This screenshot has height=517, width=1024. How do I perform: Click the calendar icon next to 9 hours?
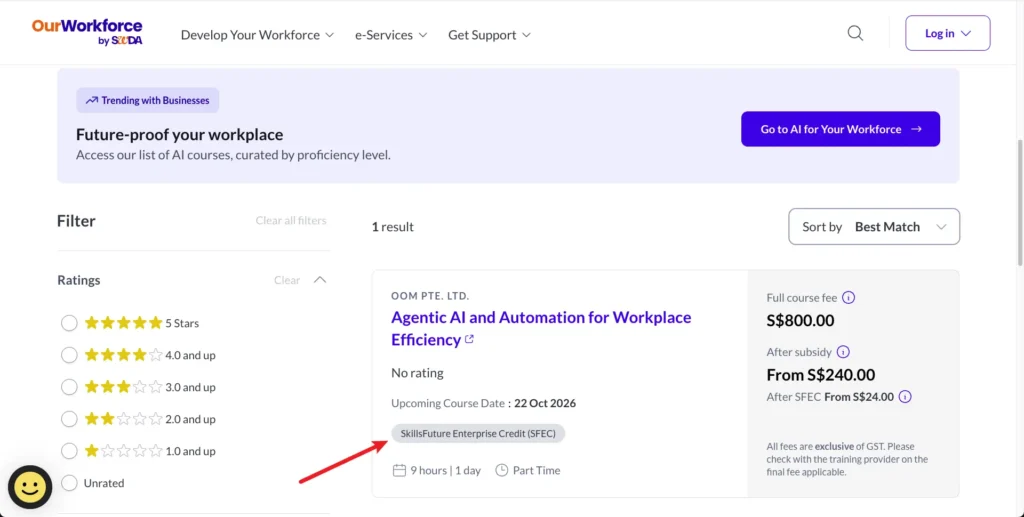(x=399, y=470)
